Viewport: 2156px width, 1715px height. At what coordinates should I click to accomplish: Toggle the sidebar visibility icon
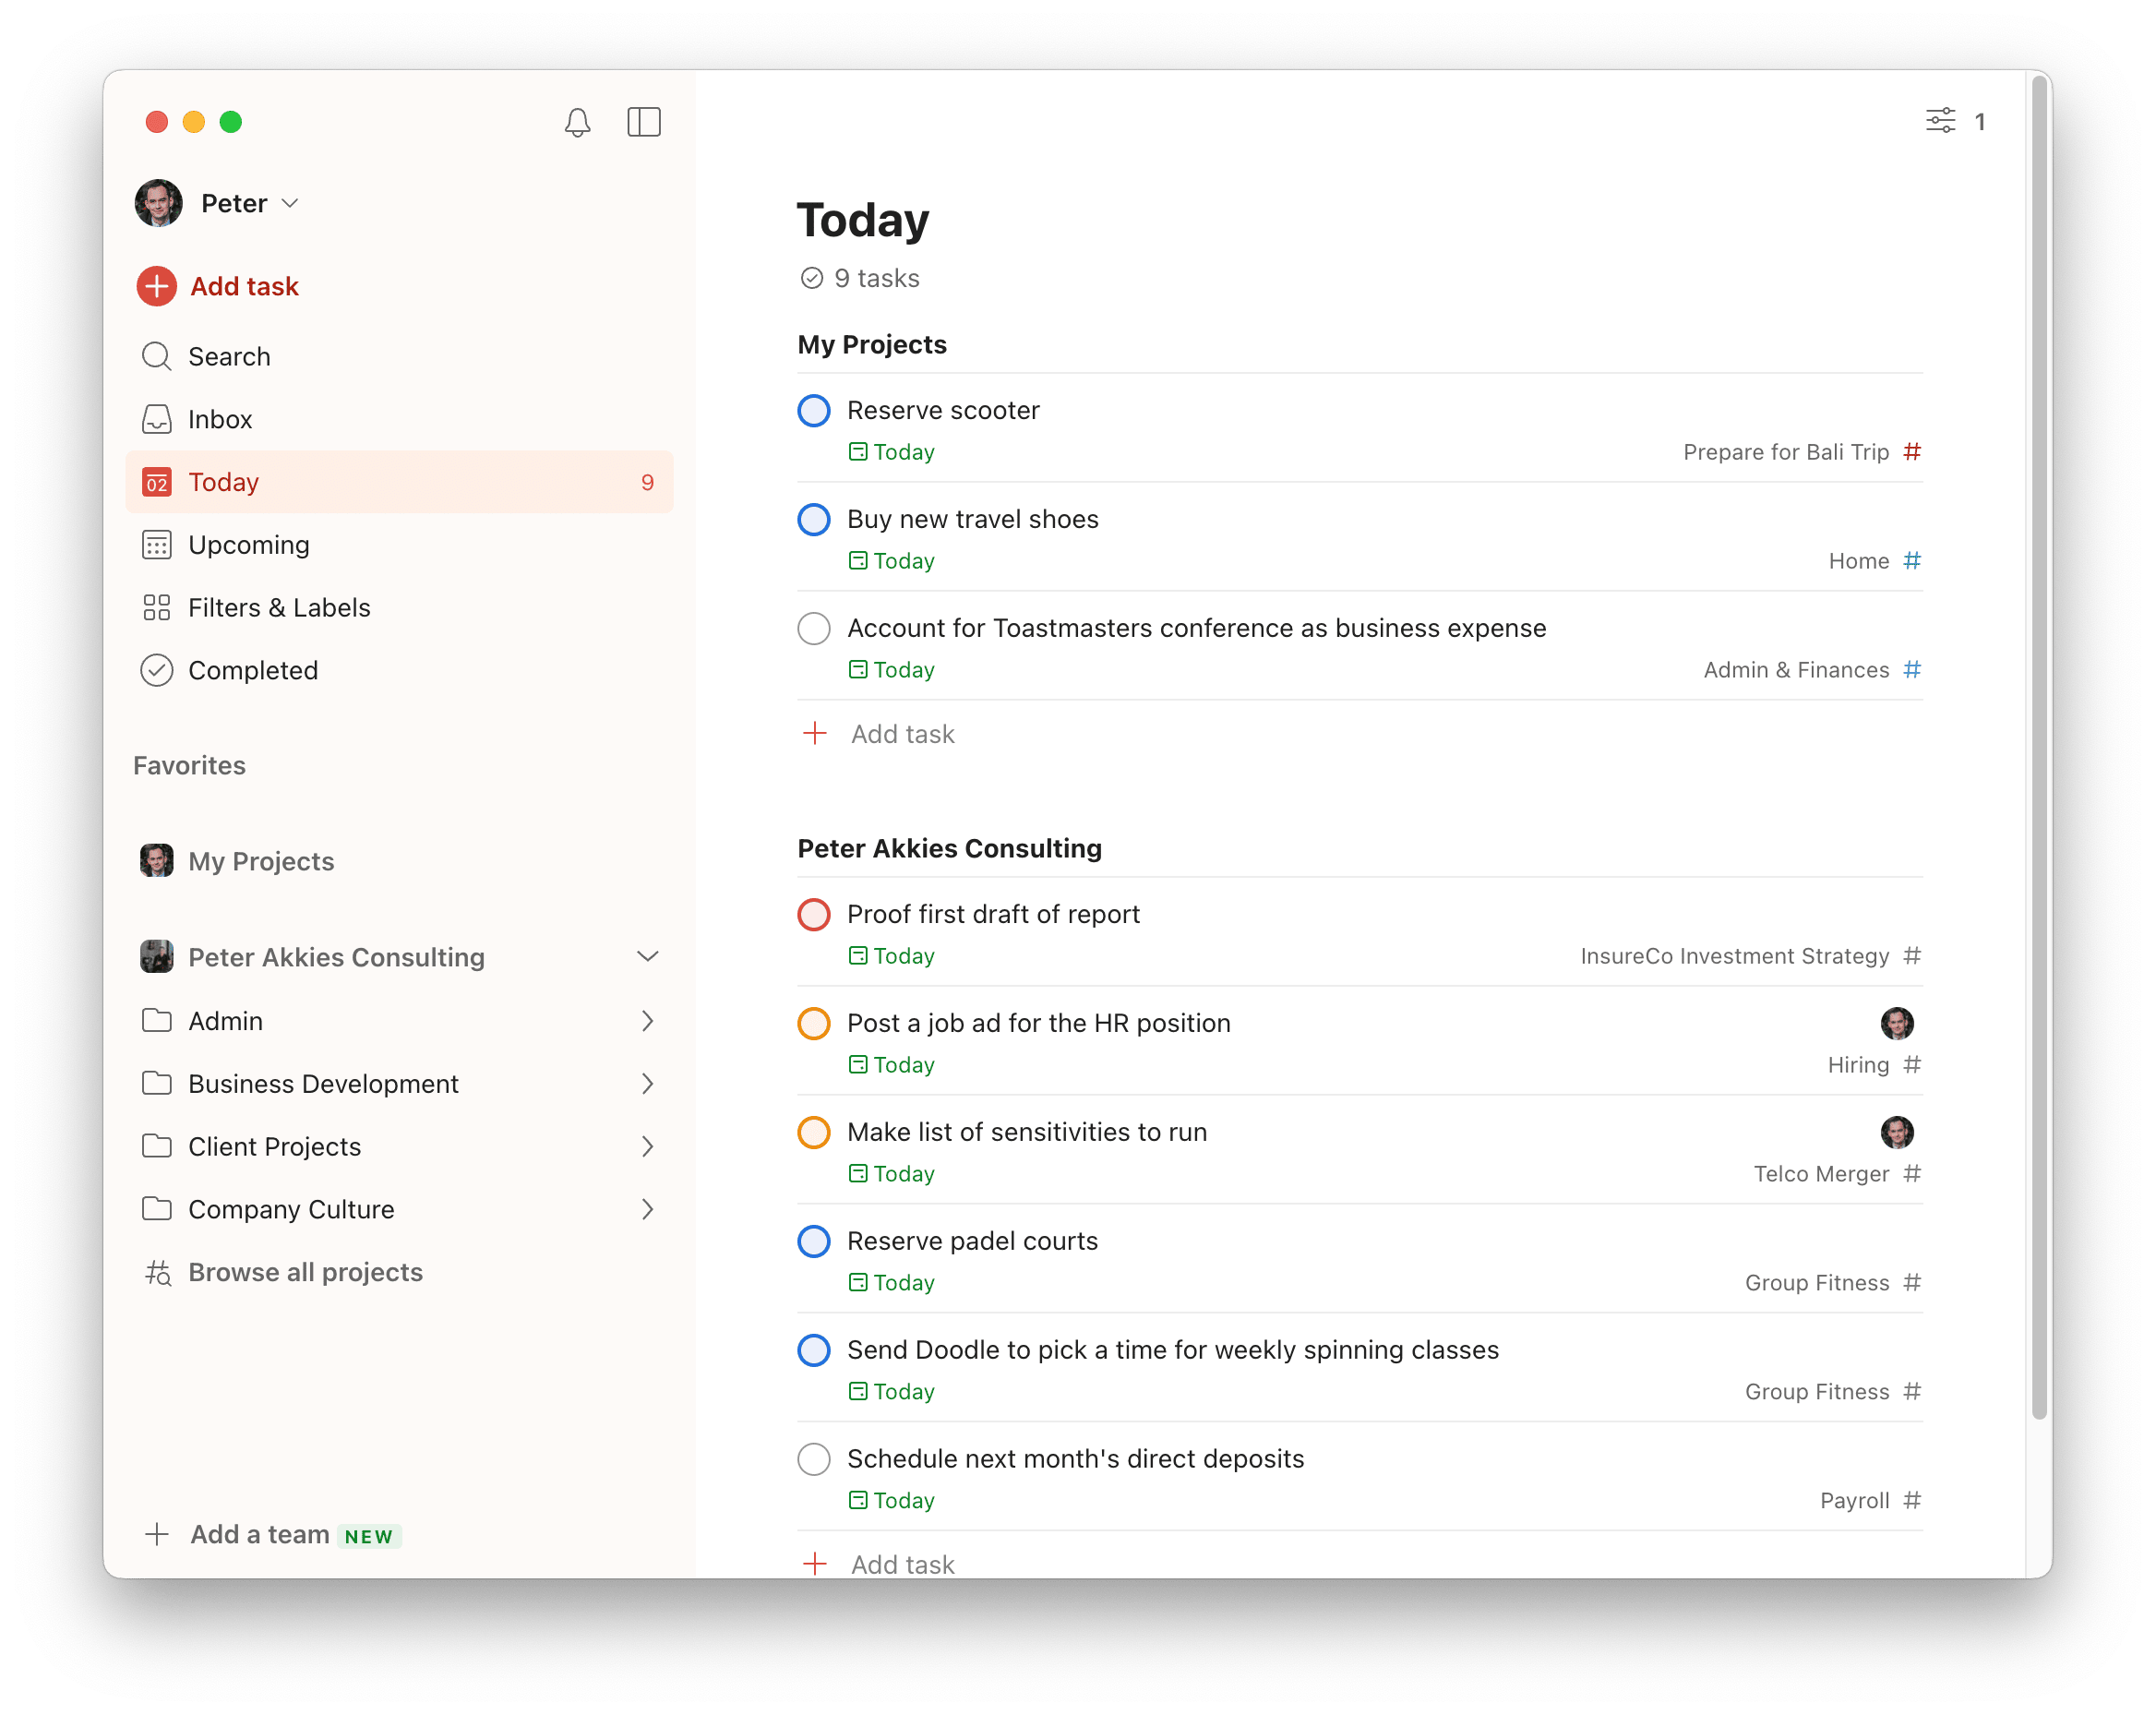pyautogui.click(x=644, y=122)
